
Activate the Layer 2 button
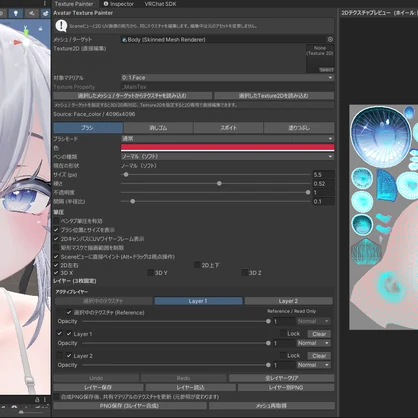tap(288, 301)
